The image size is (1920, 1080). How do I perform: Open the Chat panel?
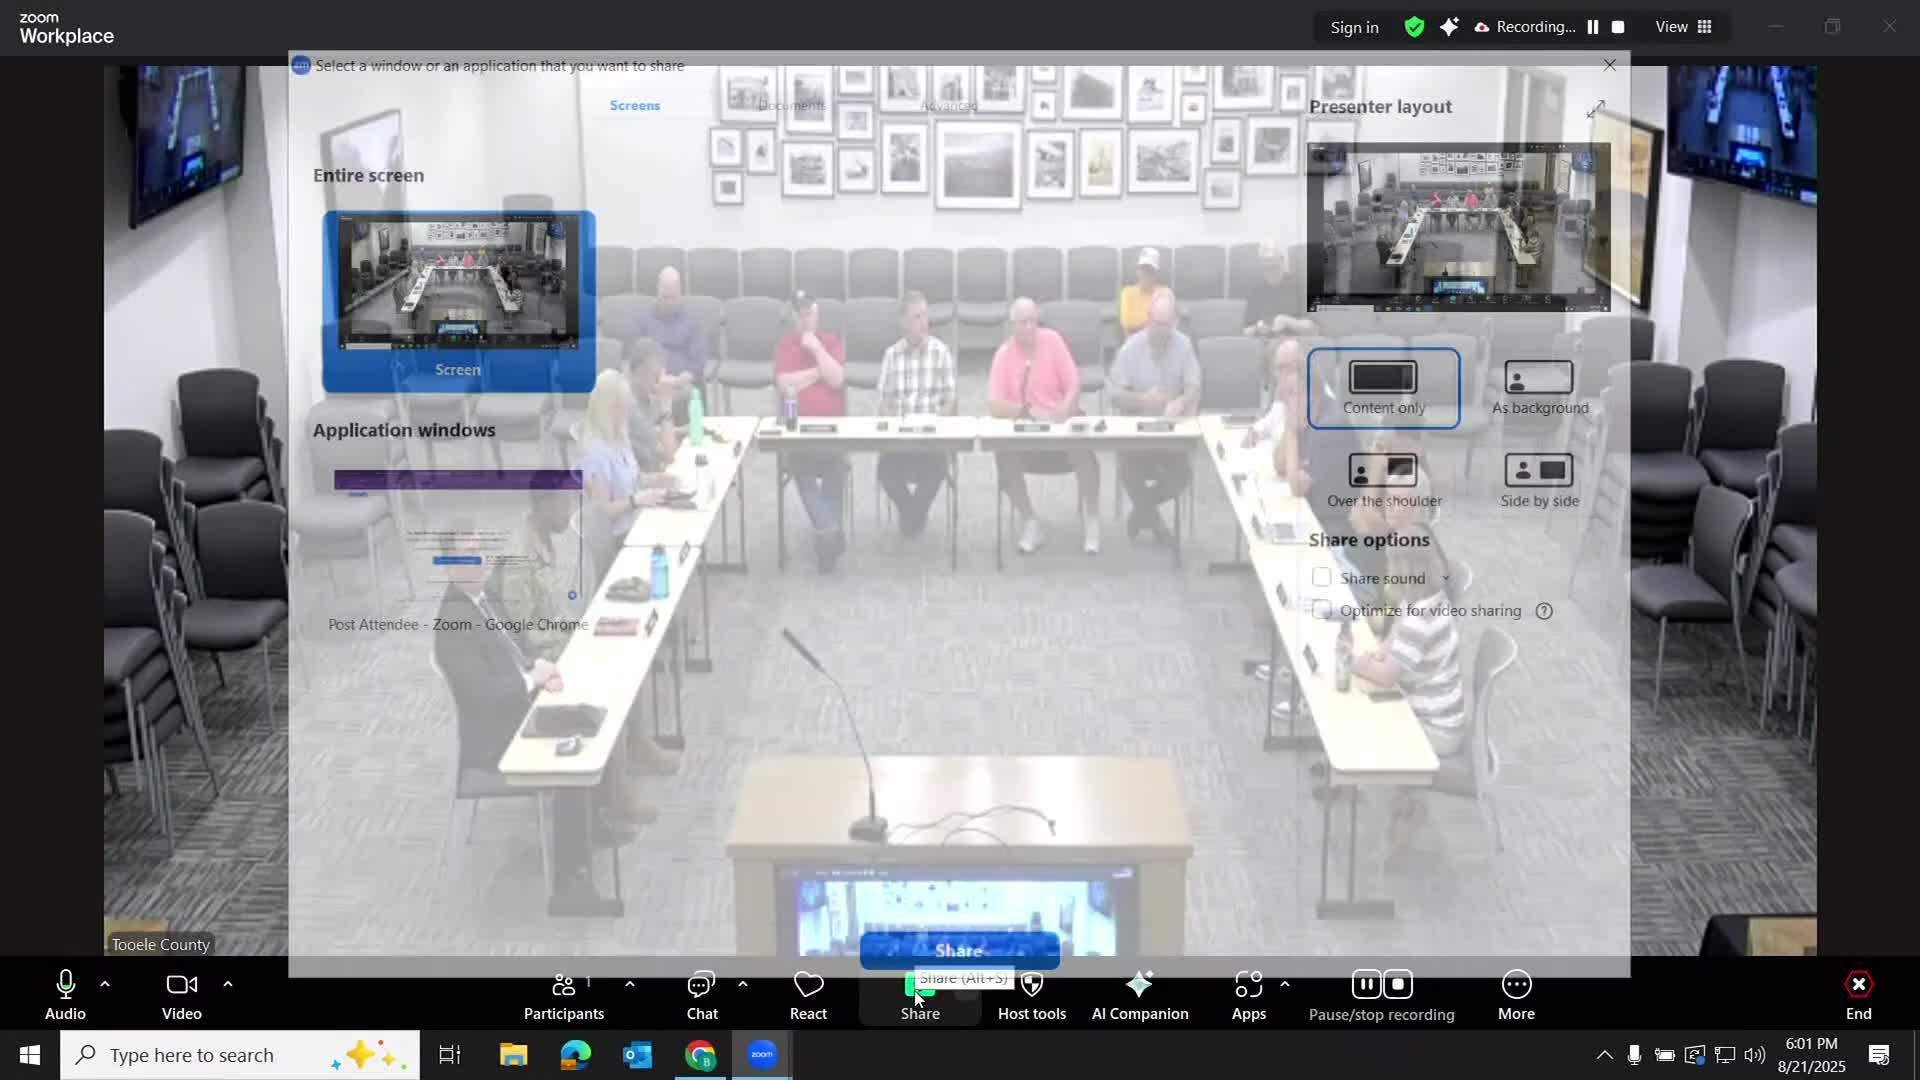[701, 992]
